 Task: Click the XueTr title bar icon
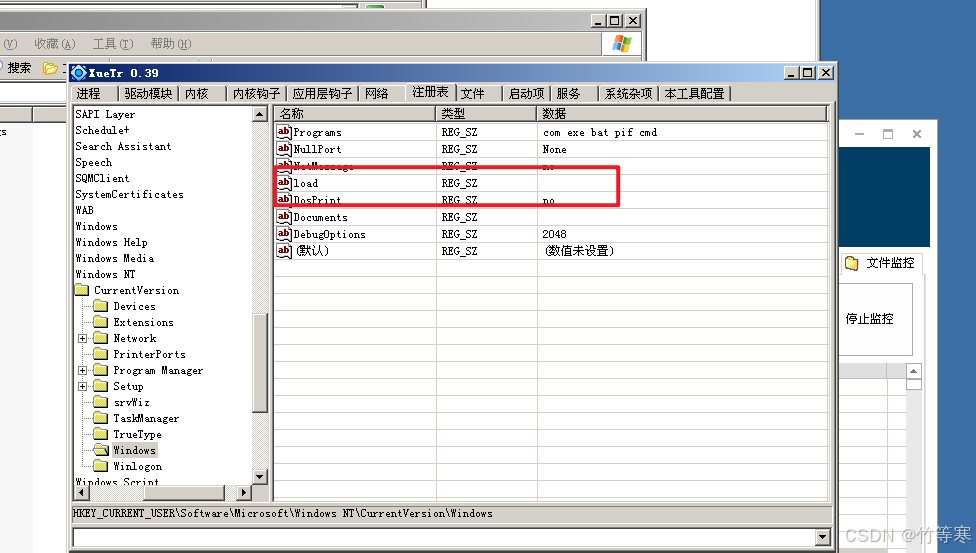(79, 73)
